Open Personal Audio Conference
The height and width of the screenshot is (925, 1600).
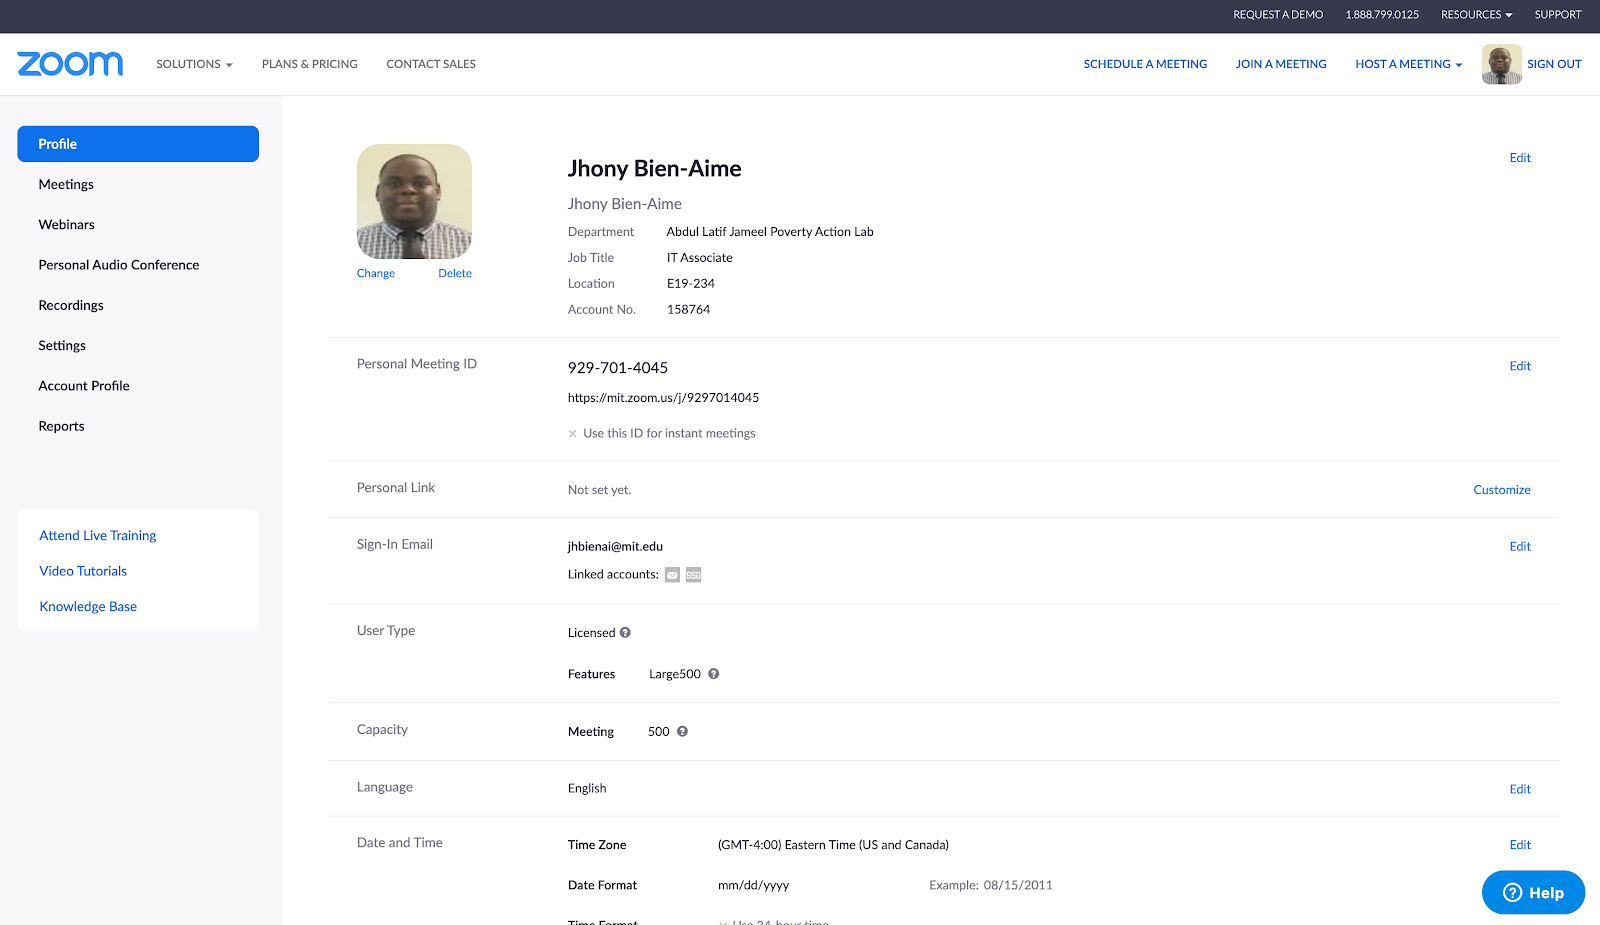coord(119,265)
